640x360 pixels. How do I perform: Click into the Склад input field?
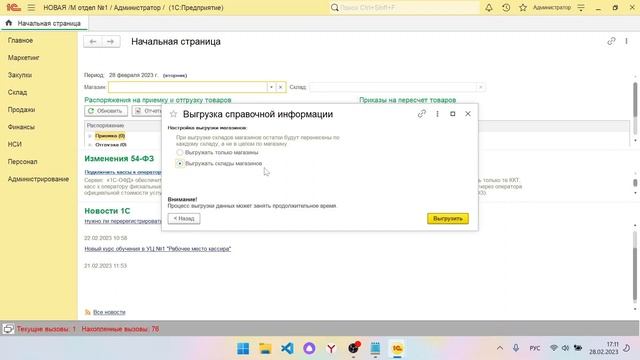[x=393, y=87]
